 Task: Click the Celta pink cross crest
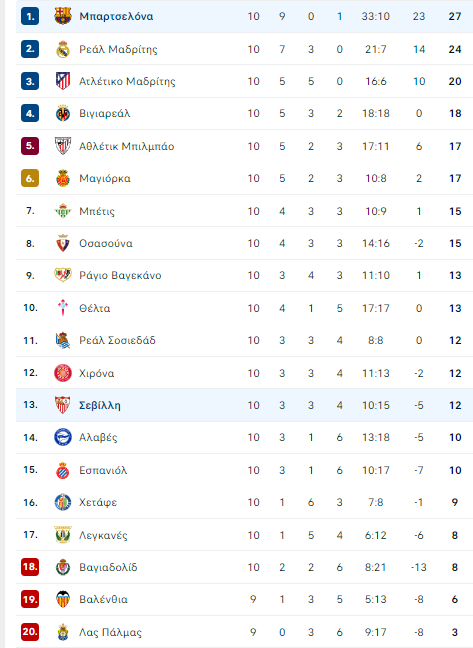(63, 308)
